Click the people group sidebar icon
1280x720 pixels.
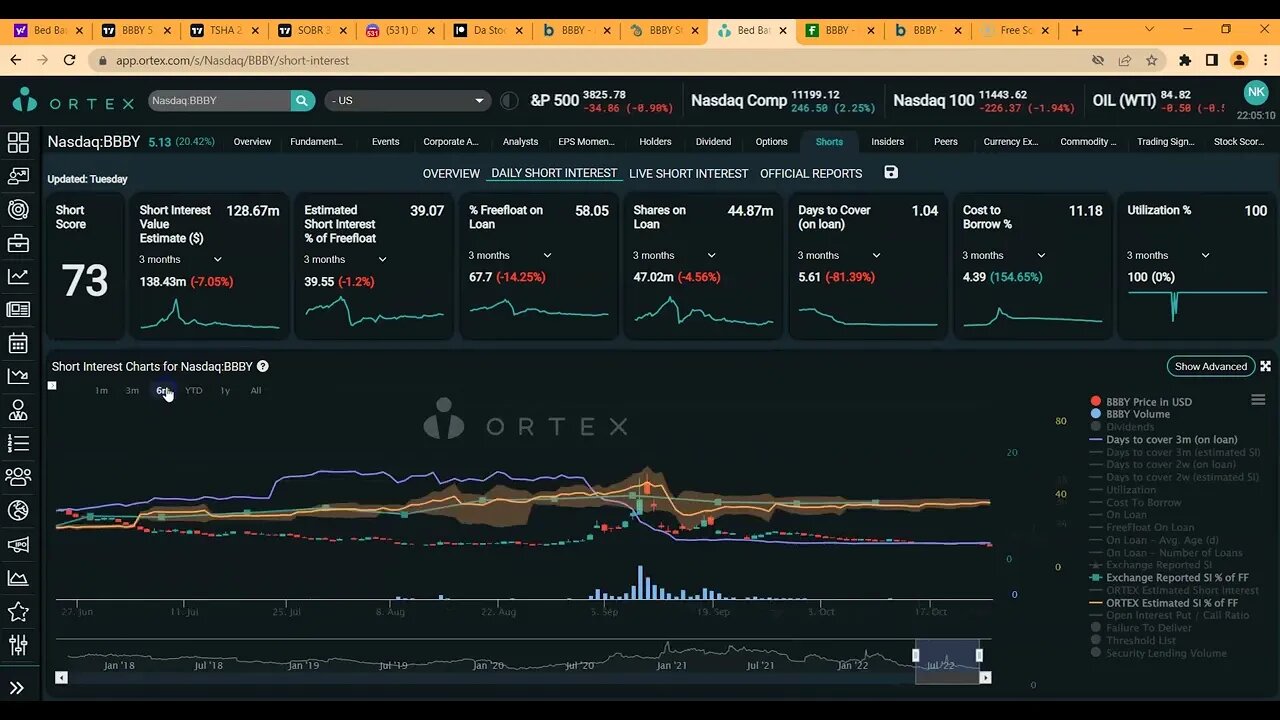[x=18, y=477]
